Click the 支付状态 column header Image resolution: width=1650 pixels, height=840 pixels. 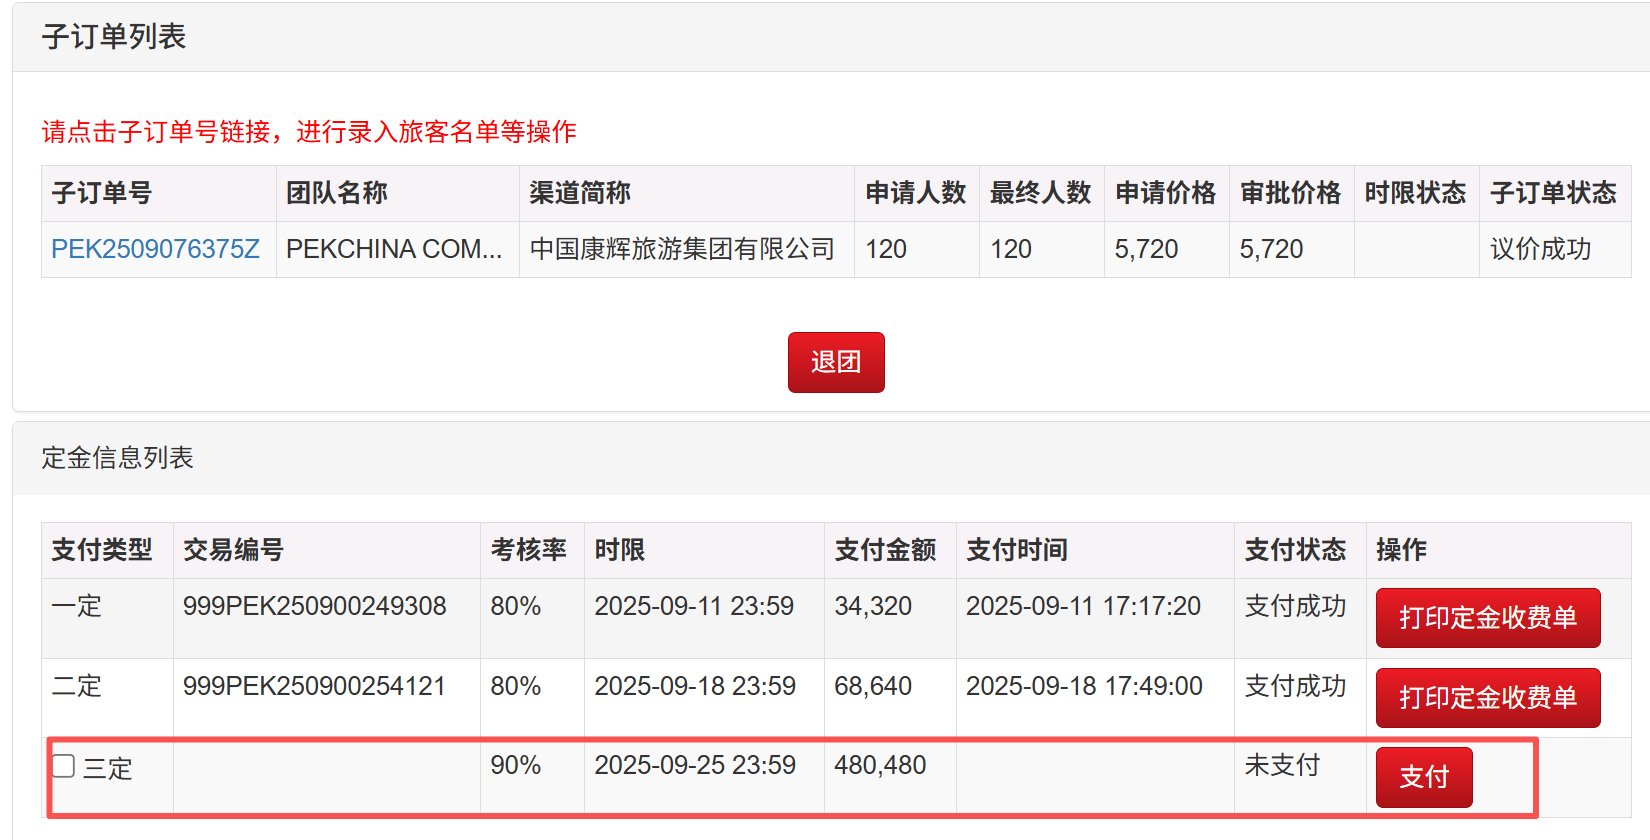1295,550
